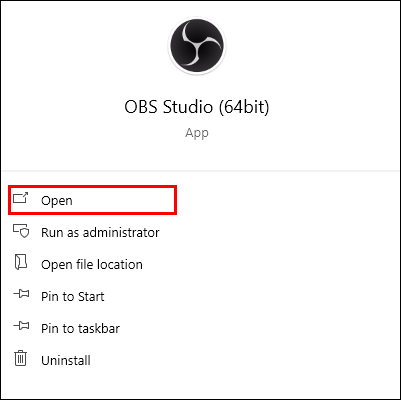Click the (64bit) part of the title
This screenshot has width=401, height=400.
244,107
